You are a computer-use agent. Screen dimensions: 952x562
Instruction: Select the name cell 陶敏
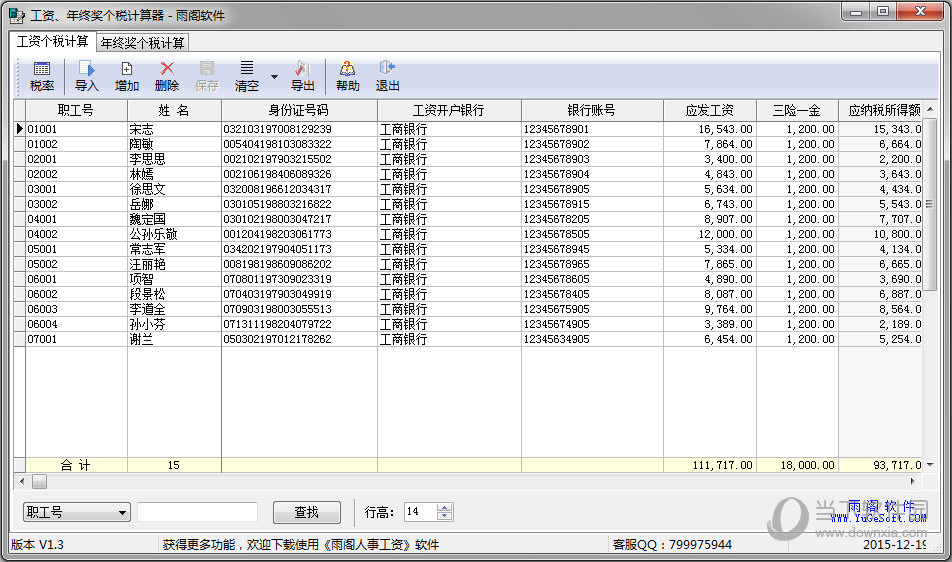174,144
